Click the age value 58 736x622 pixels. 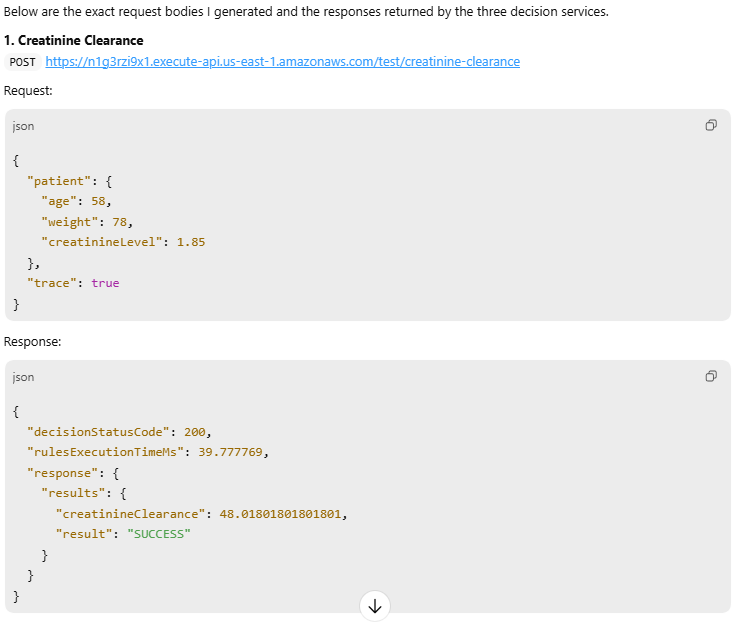(x=98, y=201)
